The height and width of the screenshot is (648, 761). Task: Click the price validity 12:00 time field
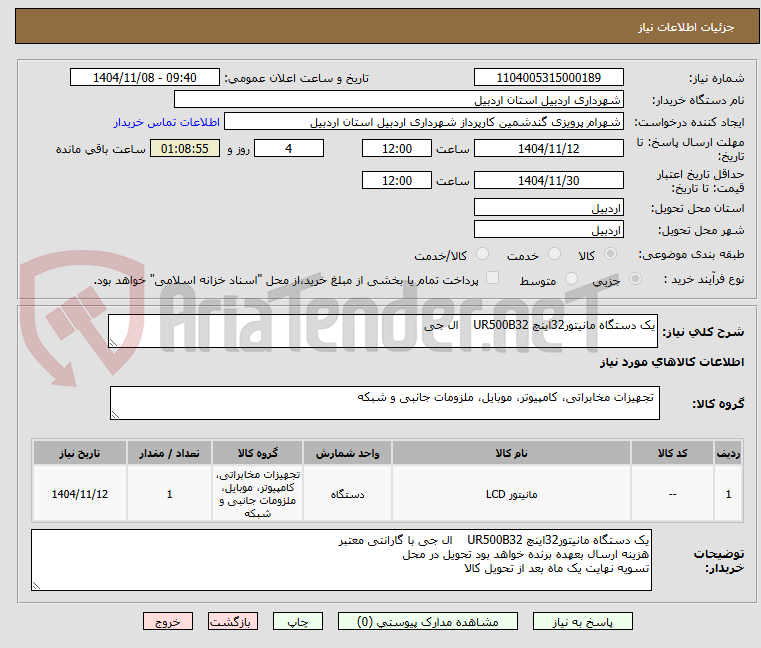(x=397, y=181)
